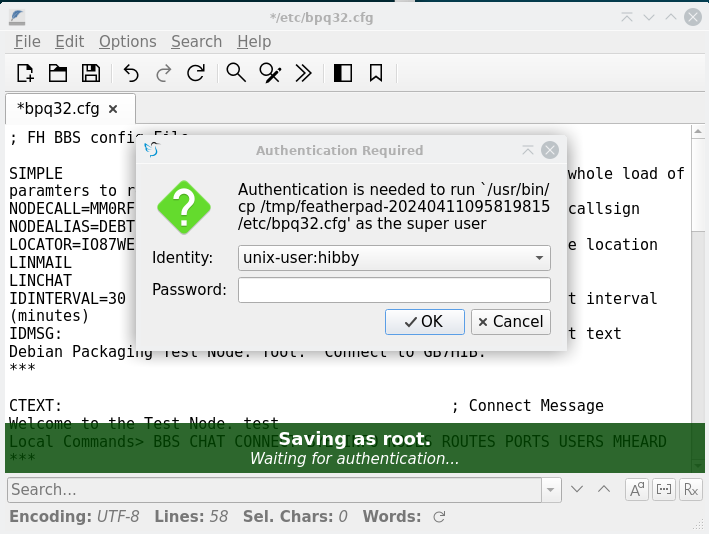Open the Search menu
709x534 pixels.
click(x=196, y=41)
